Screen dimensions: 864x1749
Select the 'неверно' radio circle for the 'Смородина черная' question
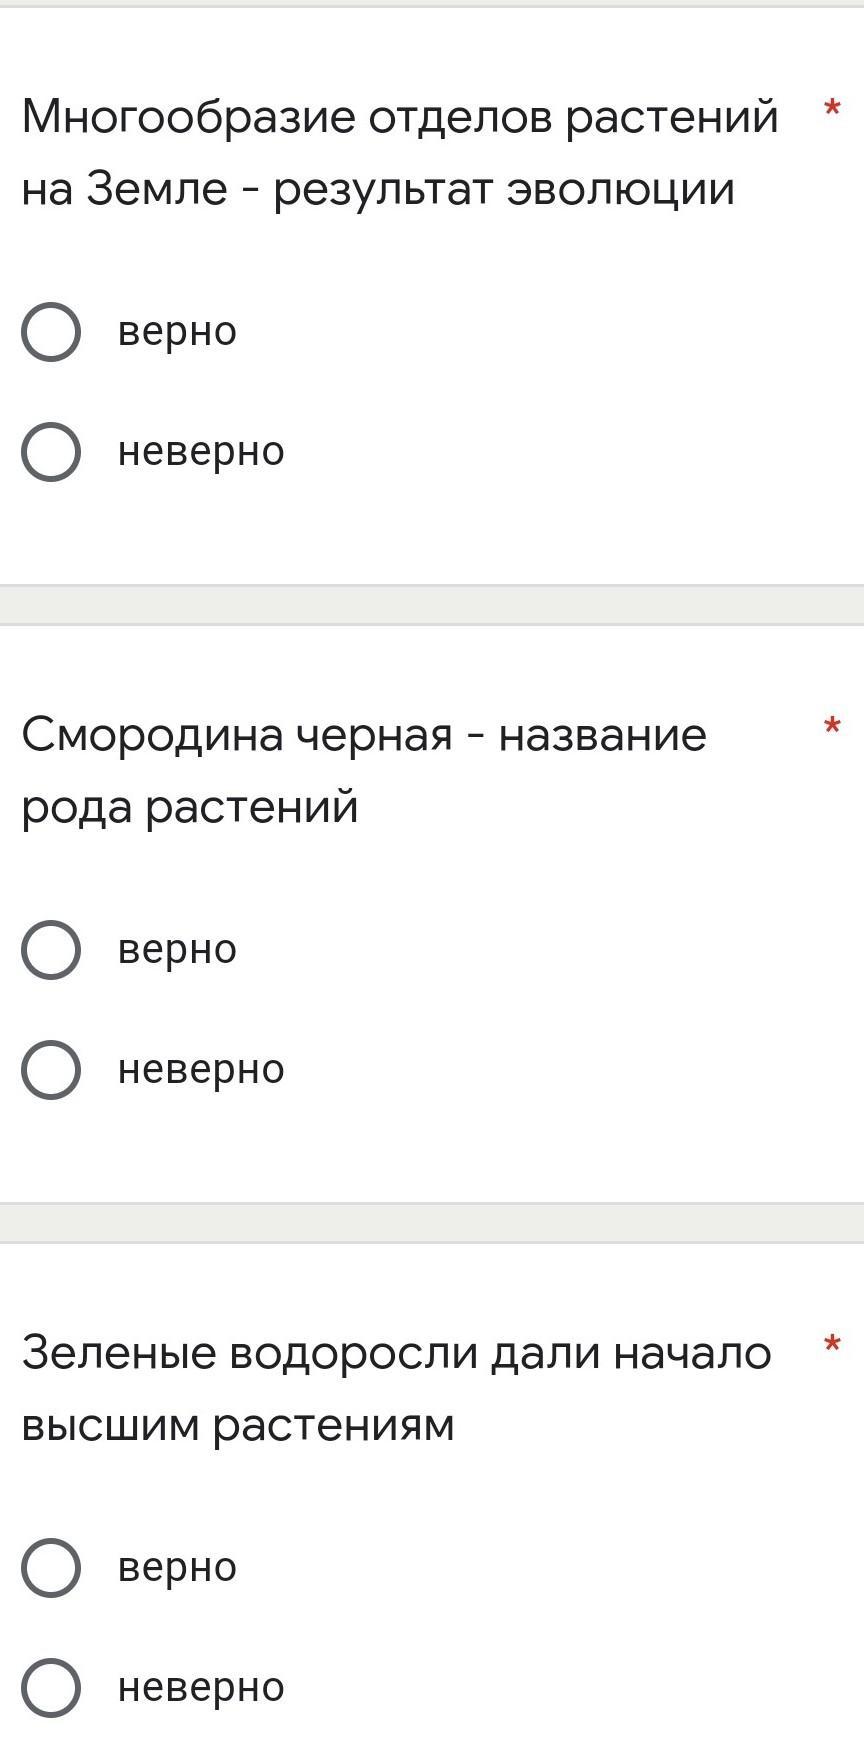click(x=51, y=1070)
